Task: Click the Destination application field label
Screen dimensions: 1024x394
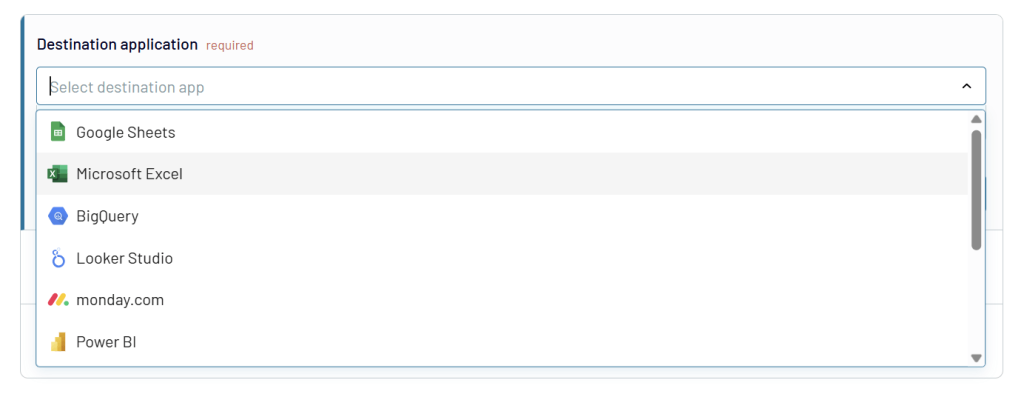Action: pos(117,44)
